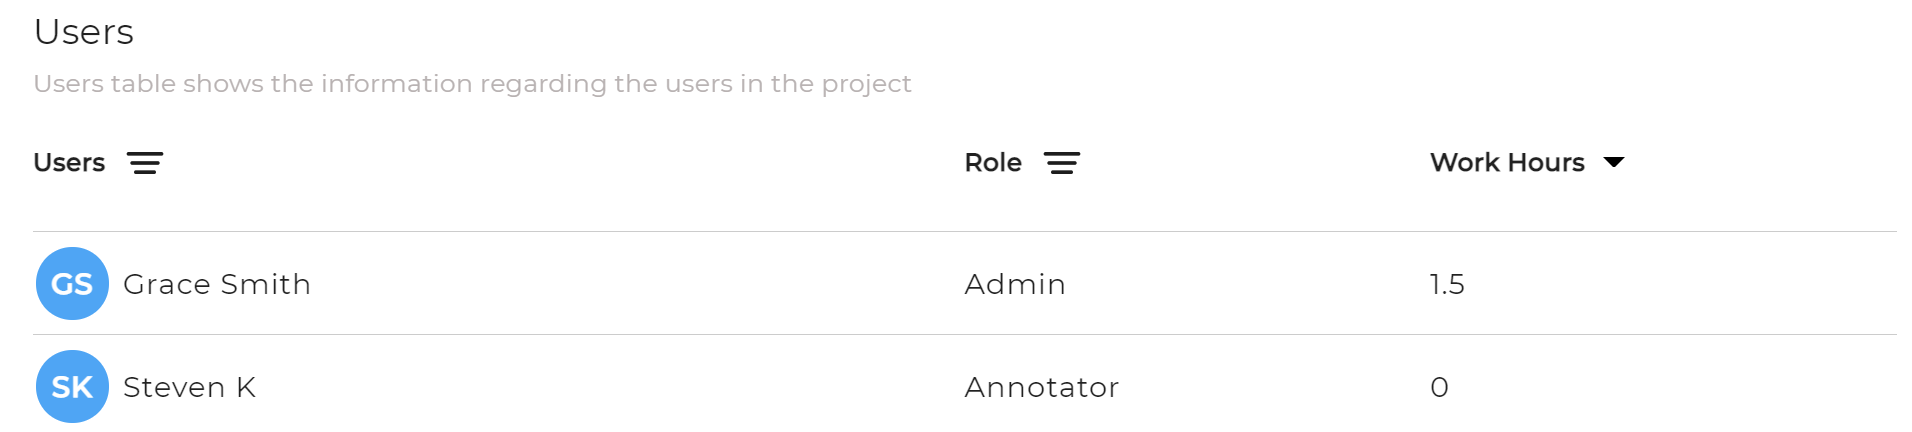The image size is (1912, 432).
Task: Click the GS avatar circle
Action: coord(72,284)
